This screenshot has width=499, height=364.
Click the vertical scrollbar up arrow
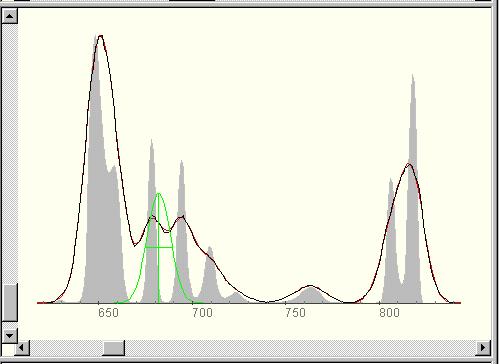9,16
